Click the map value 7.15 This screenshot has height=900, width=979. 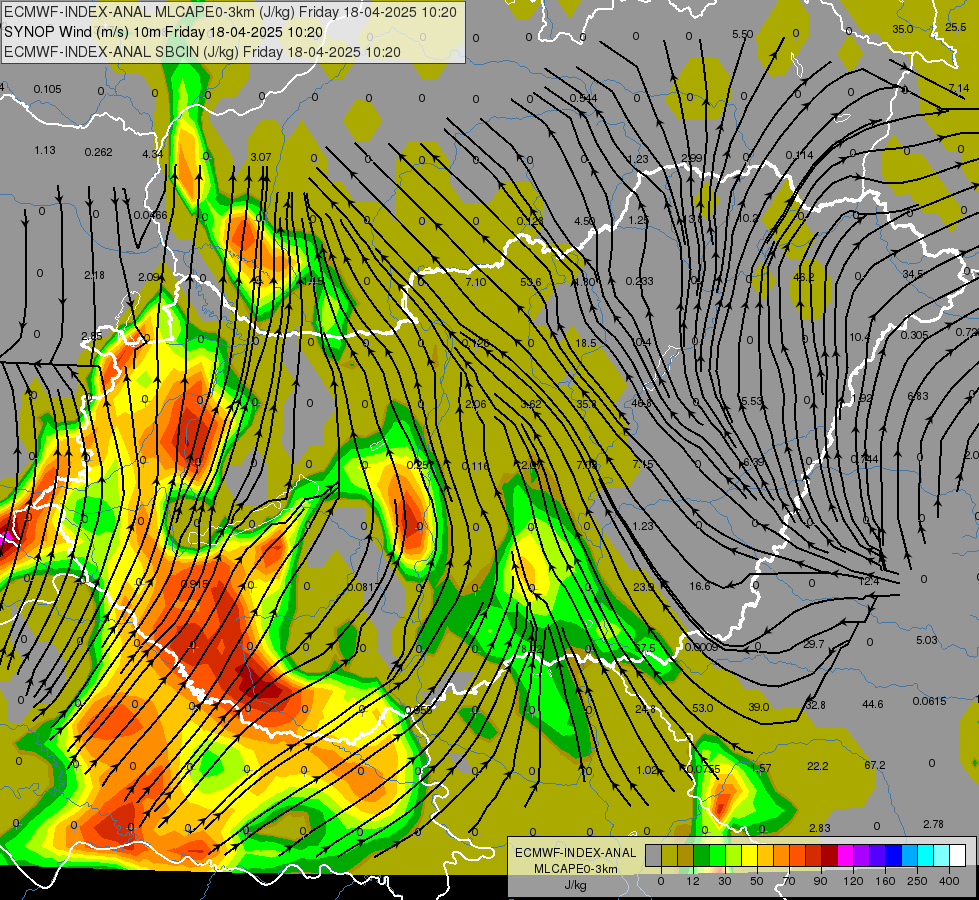(642, 464)
